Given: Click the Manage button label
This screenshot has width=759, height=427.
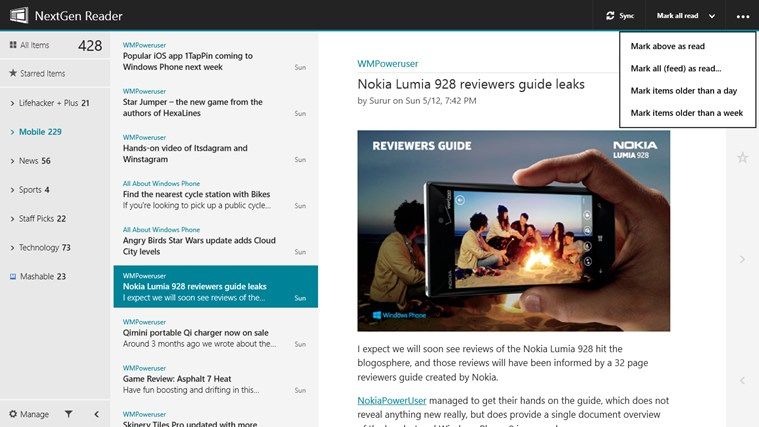Looking at the screenshot, I should pos(34,414).
